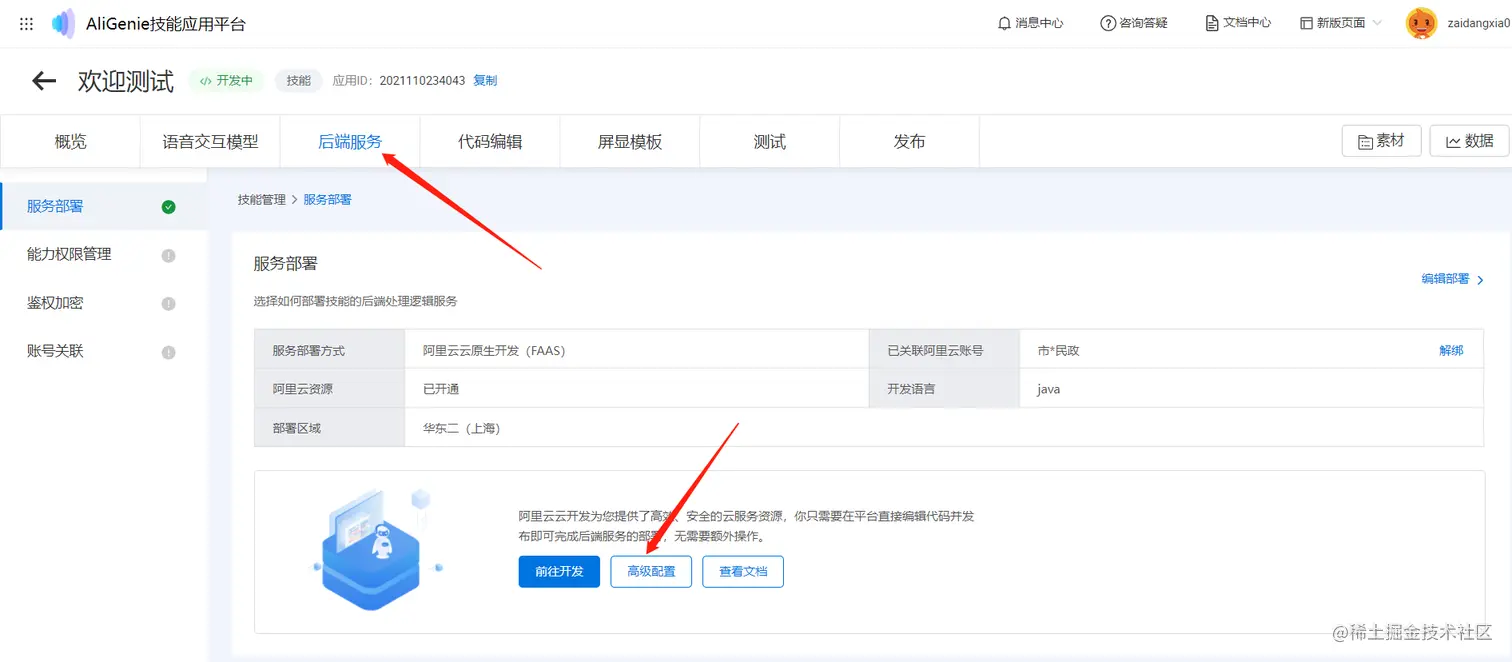The height and width of the screenshot is (662, 1512).
Task: Open 消息中心 bell notifications
Action: coord(1030,23)
